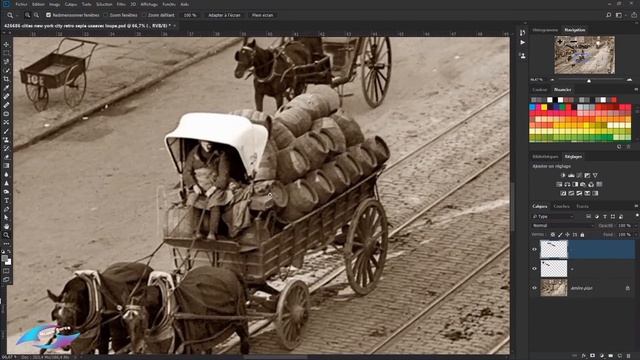Open the search icon at top right
Image resolution: width=640 pixels, height=360 pixels.
608,15
